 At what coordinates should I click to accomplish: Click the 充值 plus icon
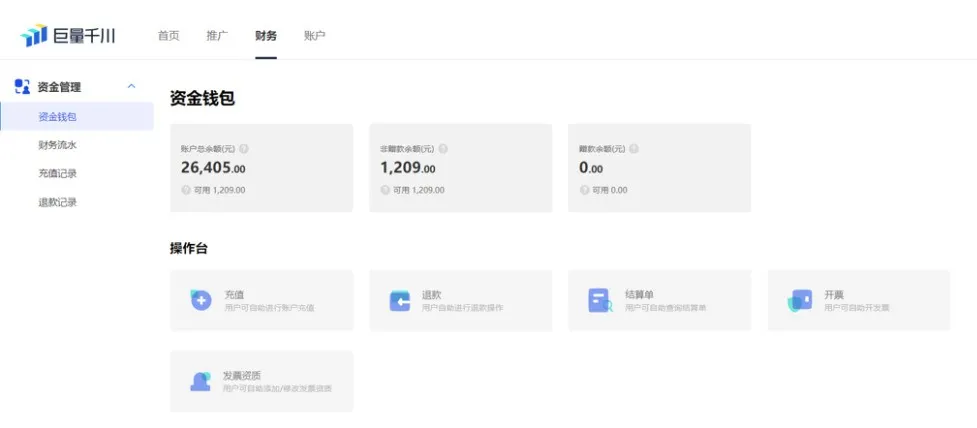pyautogui.click(x=201, y=300)
